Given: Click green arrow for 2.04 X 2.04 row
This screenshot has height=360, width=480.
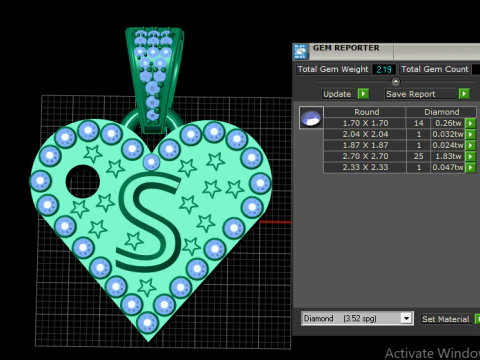Looking at the screenshot, I should (470, 134).
